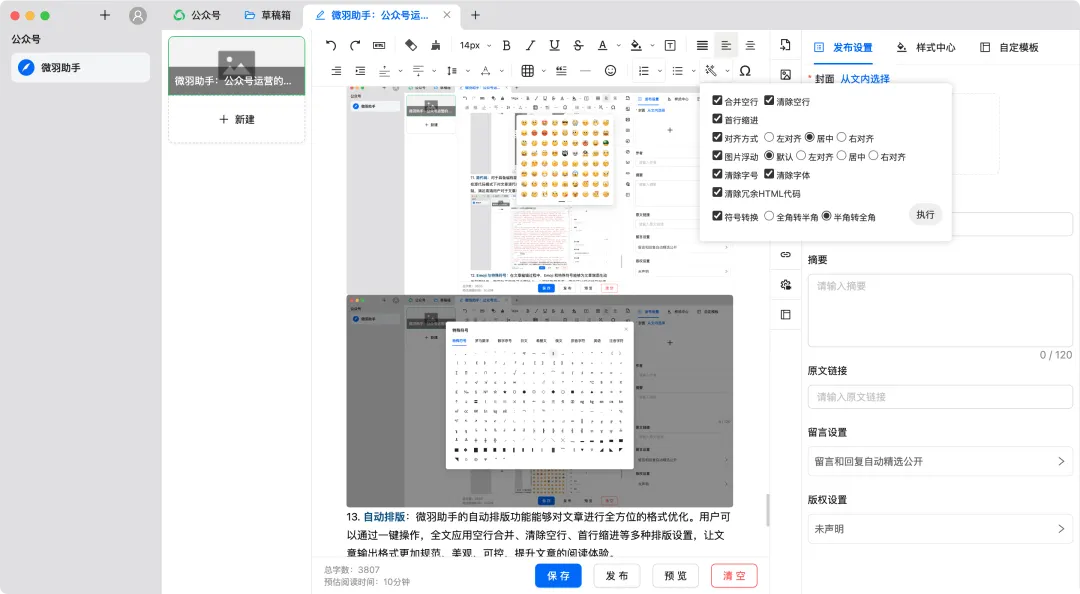Expand the ordered list style dropdown
This screenshot has height=594, width=1080.
pos(660,71)
